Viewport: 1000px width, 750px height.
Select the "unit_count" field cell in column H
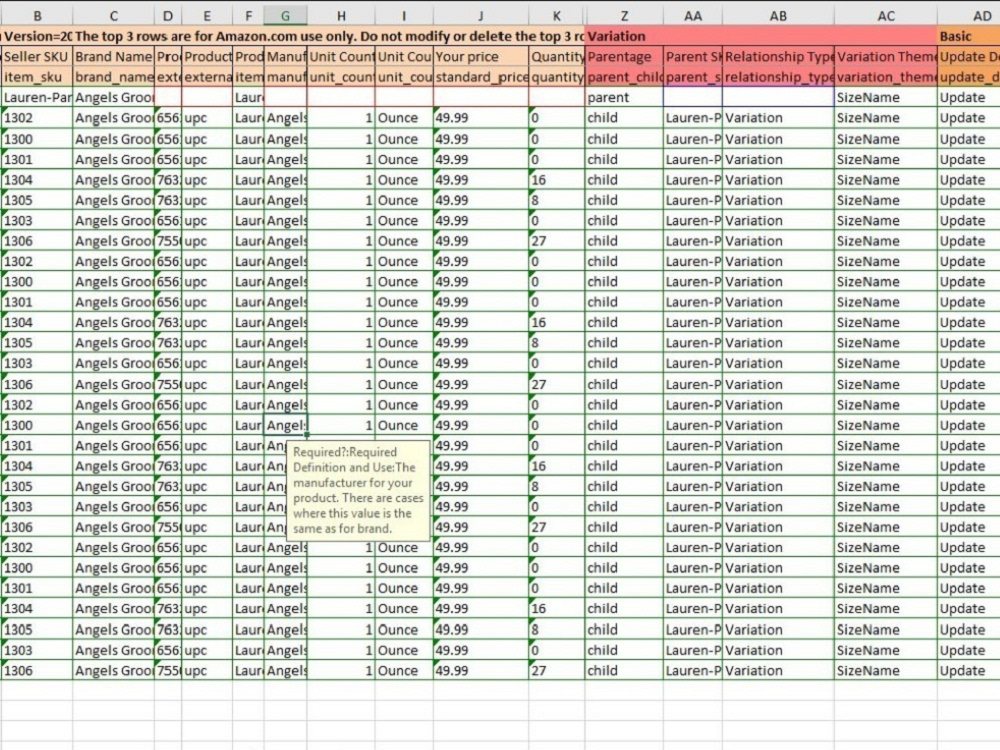pyautogui.click(x=341, y=77)
